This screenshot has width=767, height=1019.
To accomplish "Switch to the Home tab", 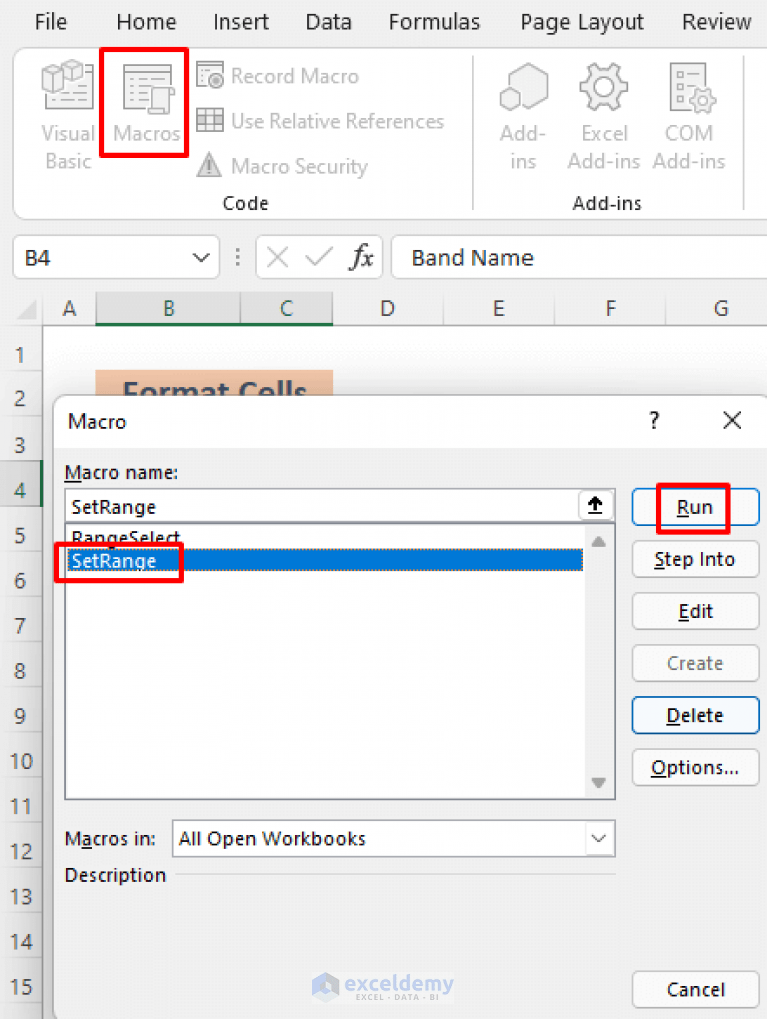I will [146, 21].
